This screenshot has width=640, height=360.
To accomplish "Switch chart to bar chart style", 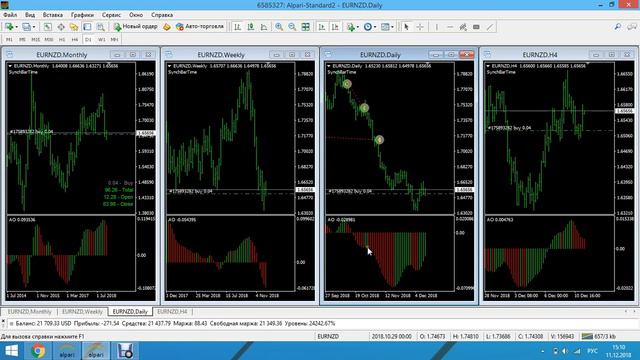I will coord(237,27).
